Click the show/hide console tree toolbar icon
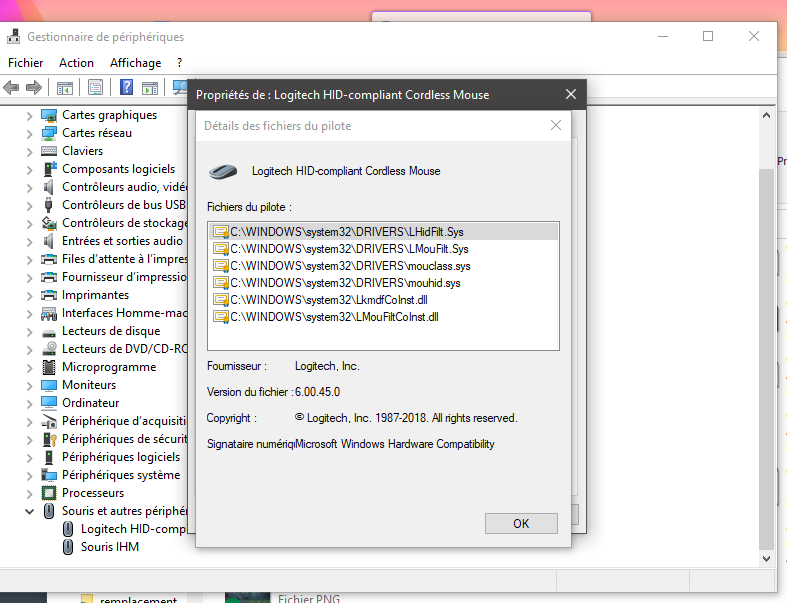The image size is (787, 603). click(65, 88)
